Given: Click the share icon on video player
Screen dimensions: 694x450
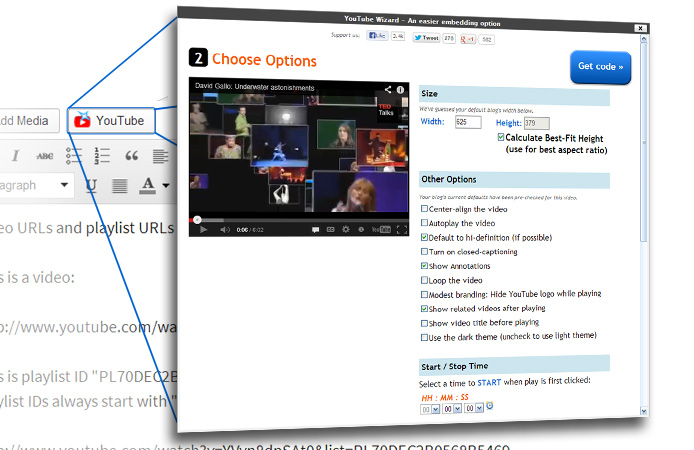Looking at the screenshot, I should [386, 90].
